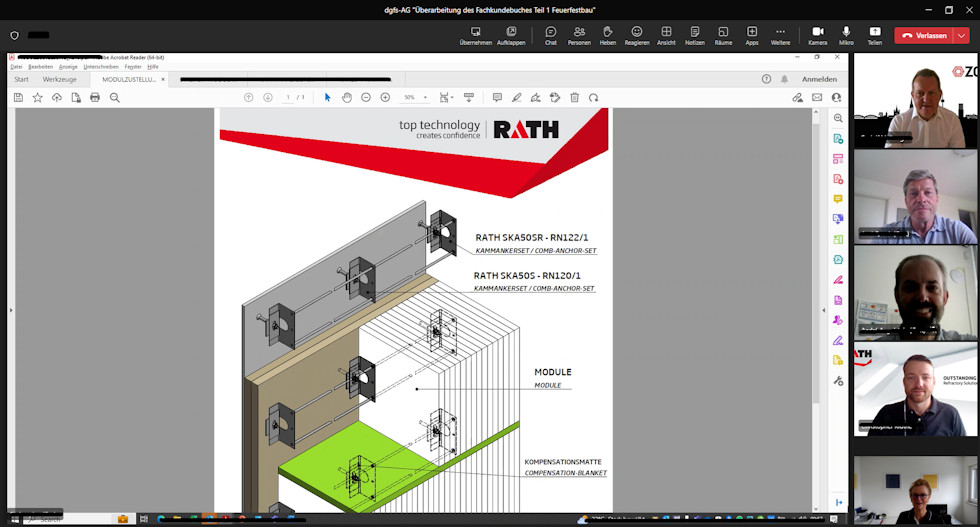This screenshot has height=527, width=980.
Task: Click the star bookmark icon in toolbar
Action: pyautogui.click(x=38, y=98)
